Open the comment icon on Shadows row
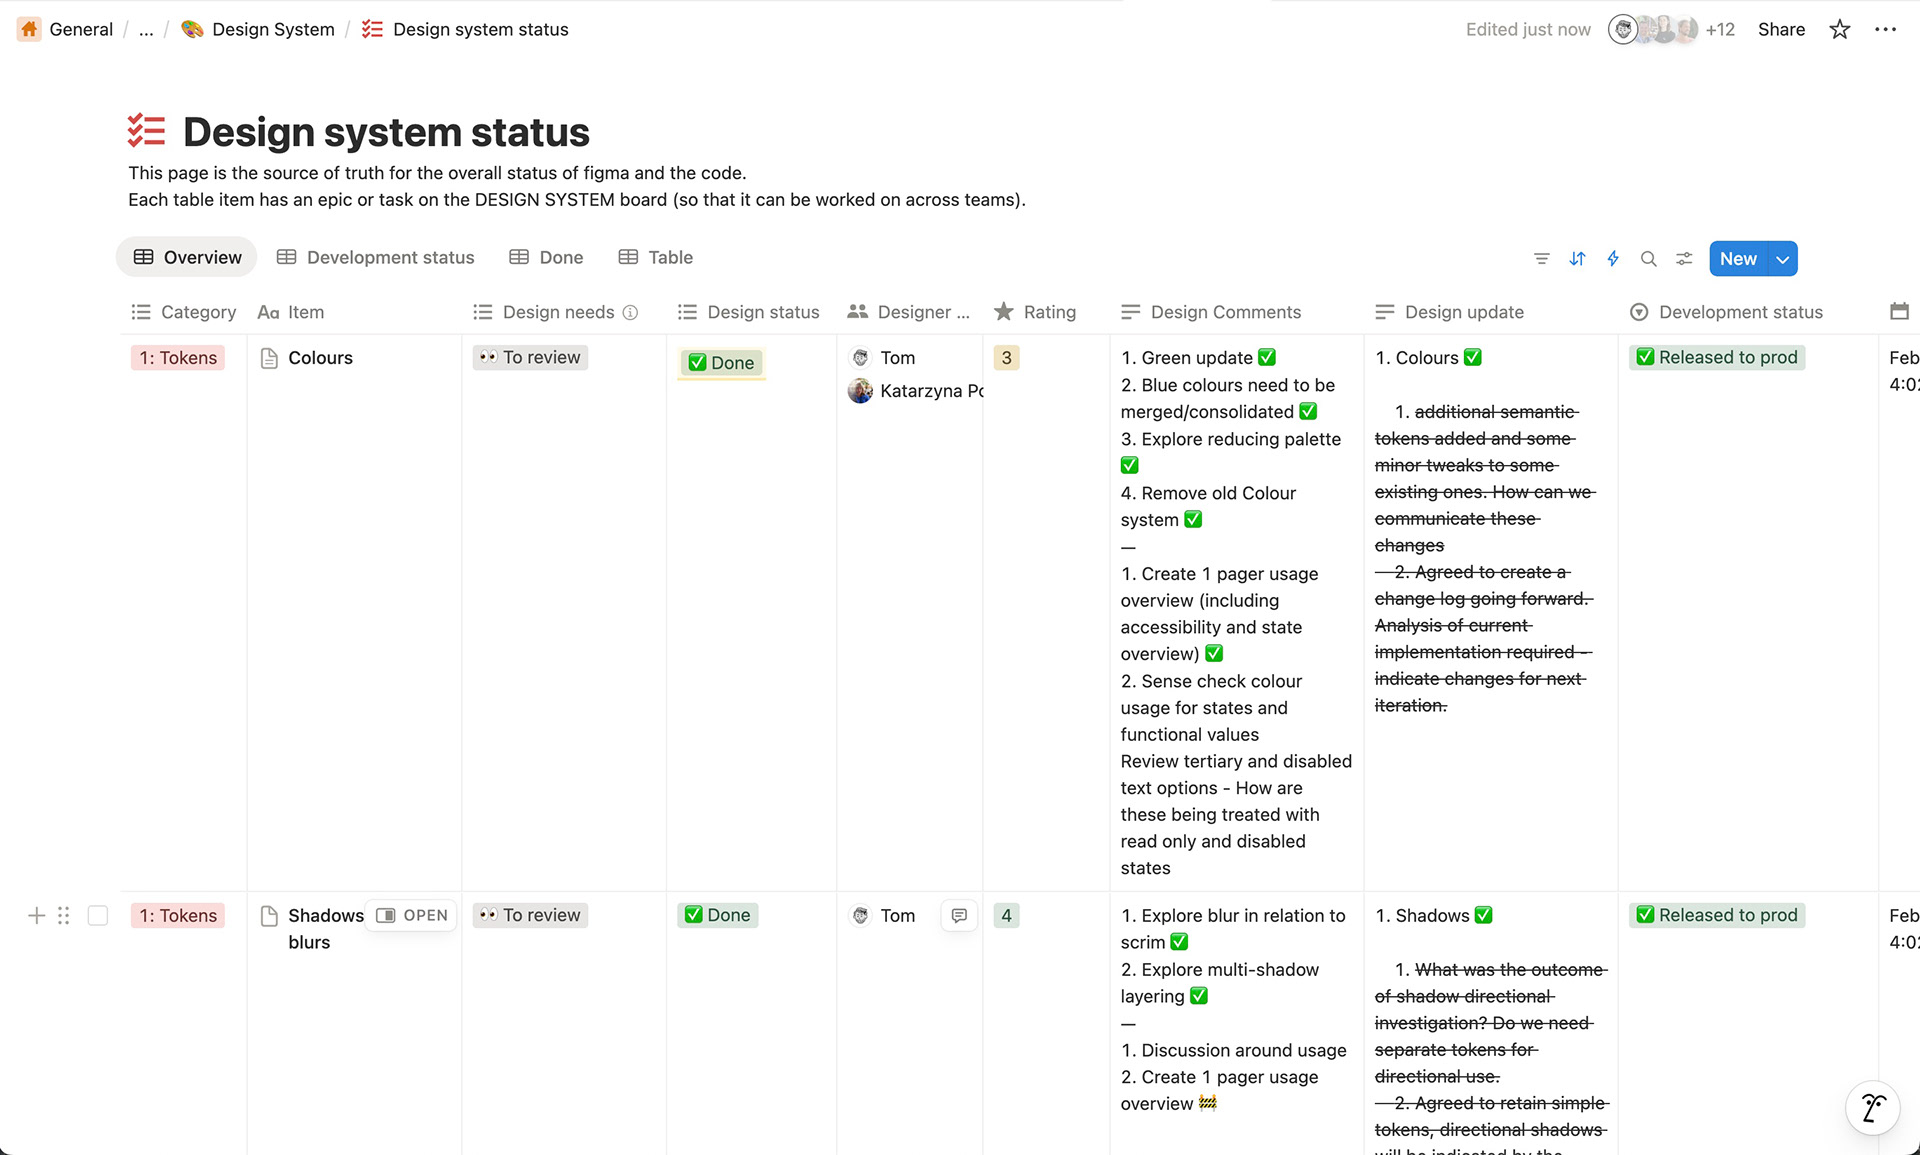 pyautogui.click(x=958, y=915)
